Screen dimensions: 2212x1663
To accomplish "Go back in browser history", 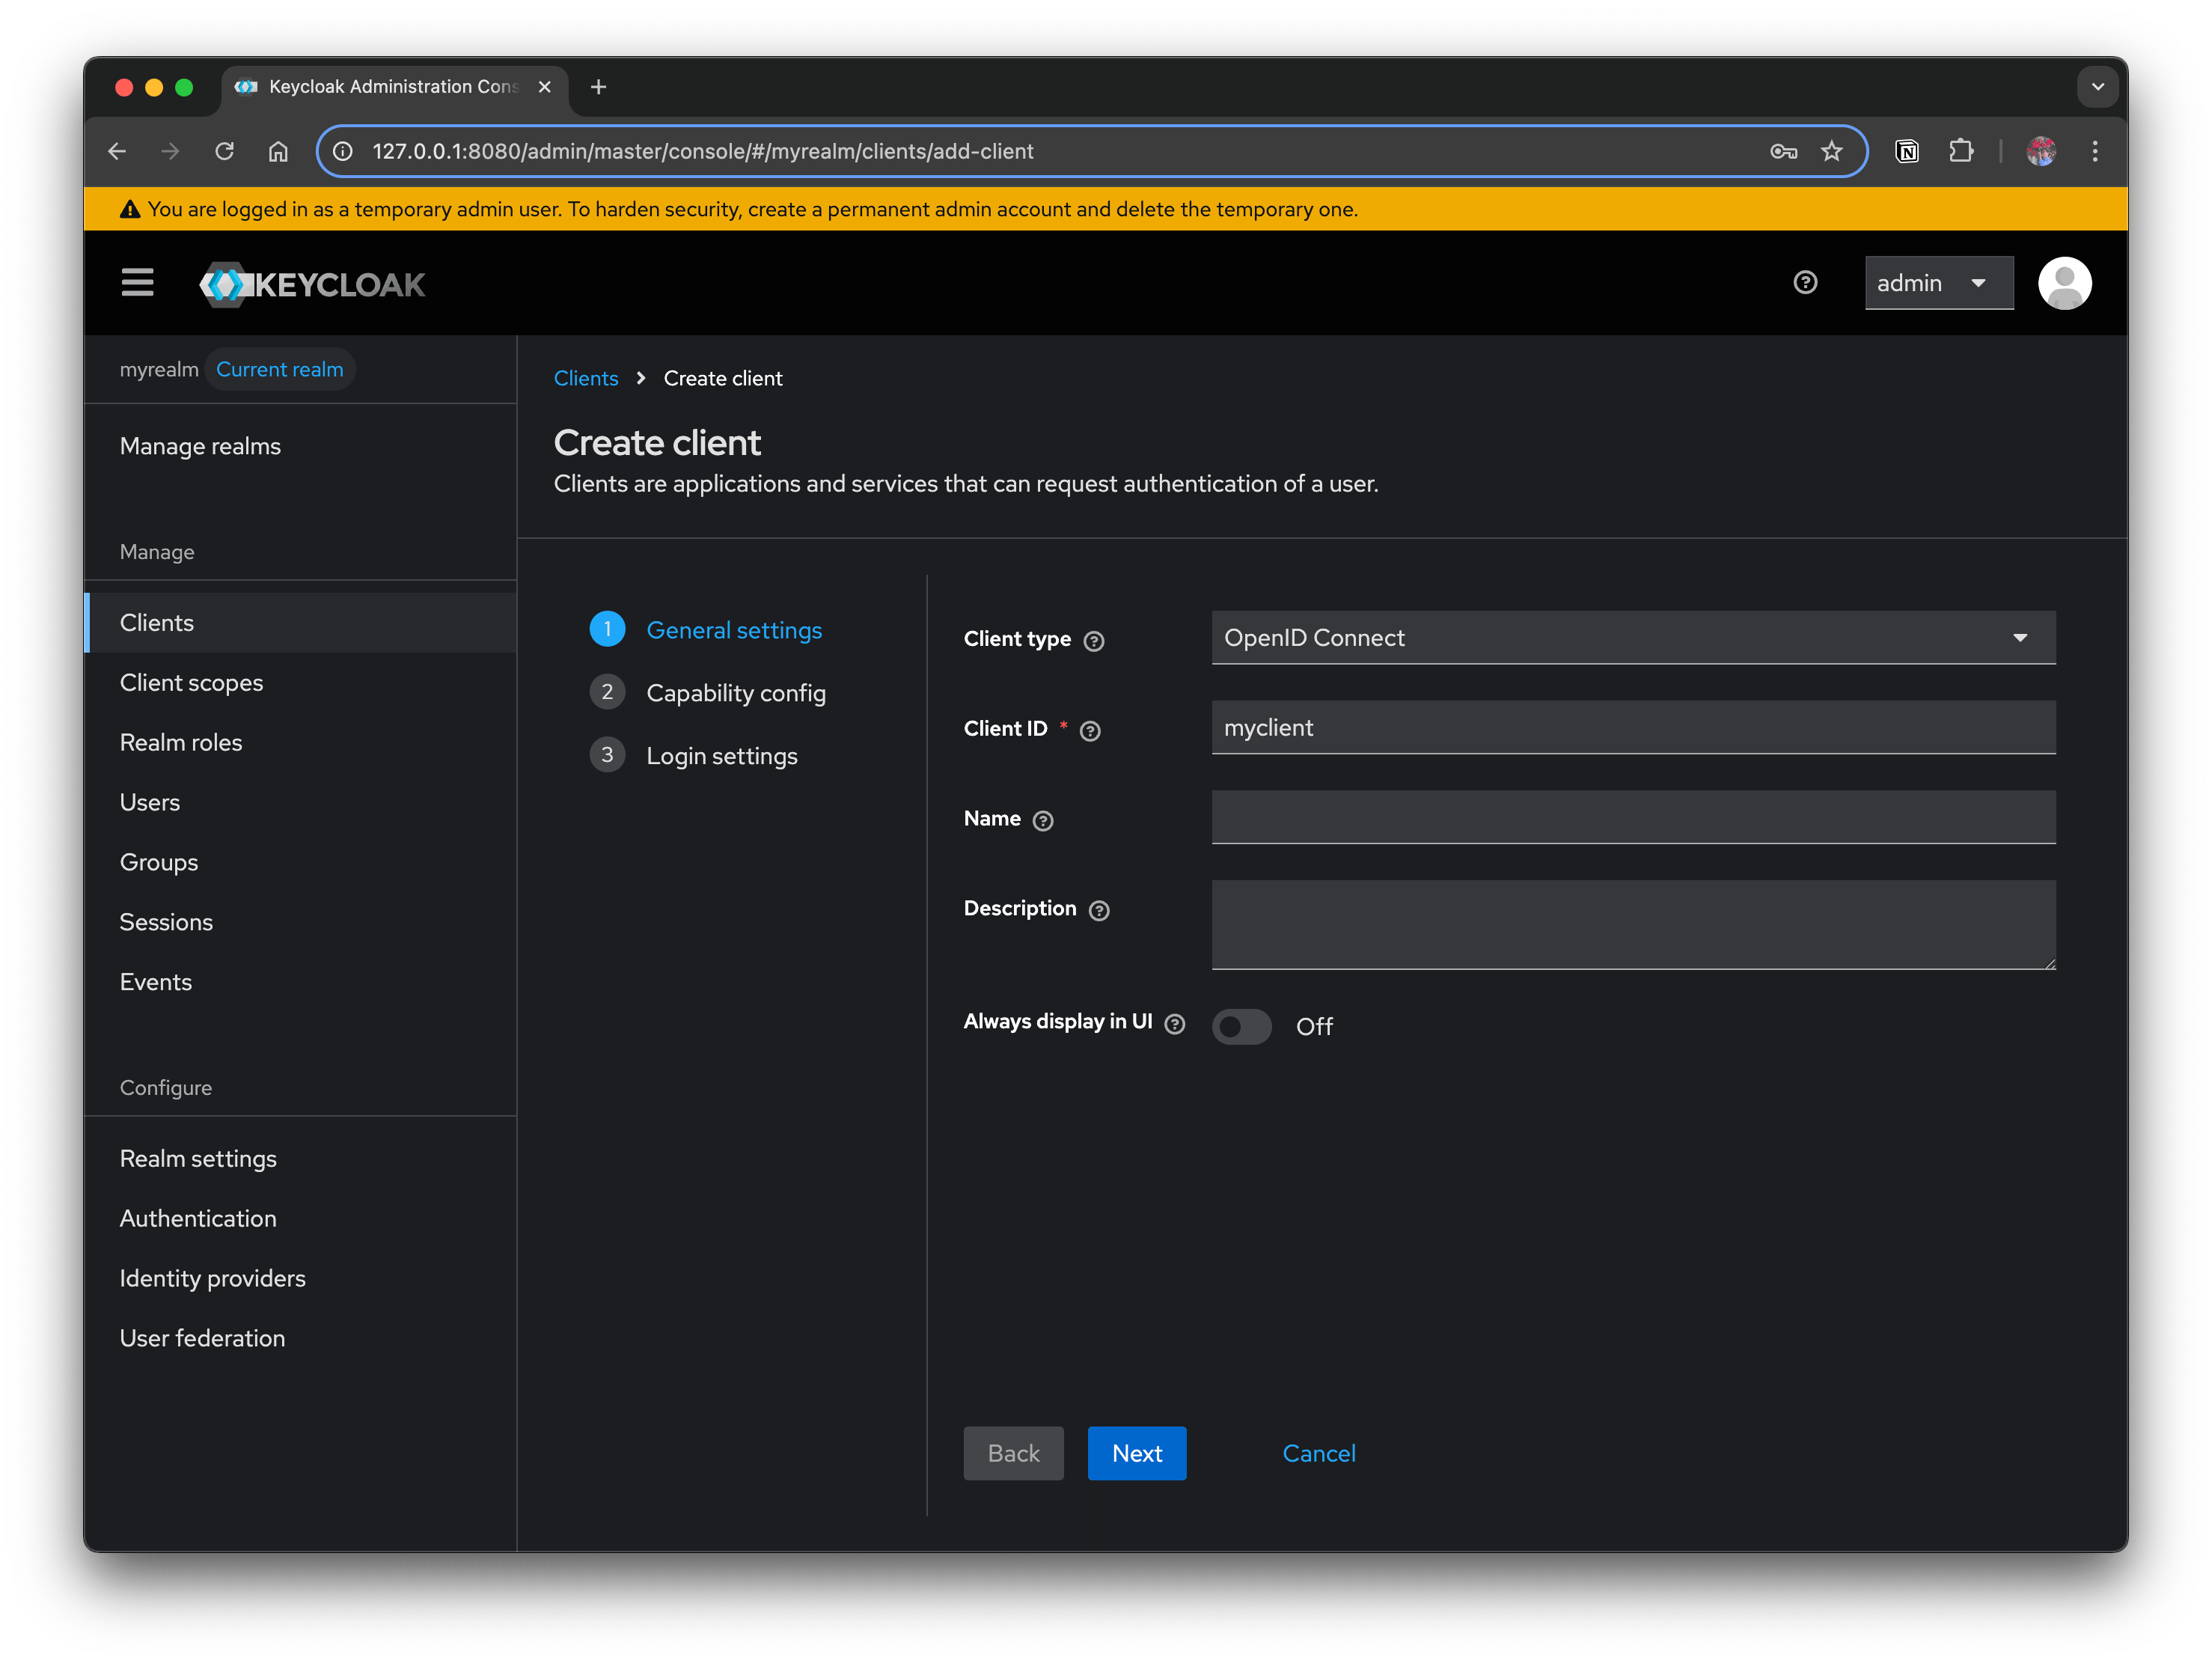I will [x=117, y=151].
